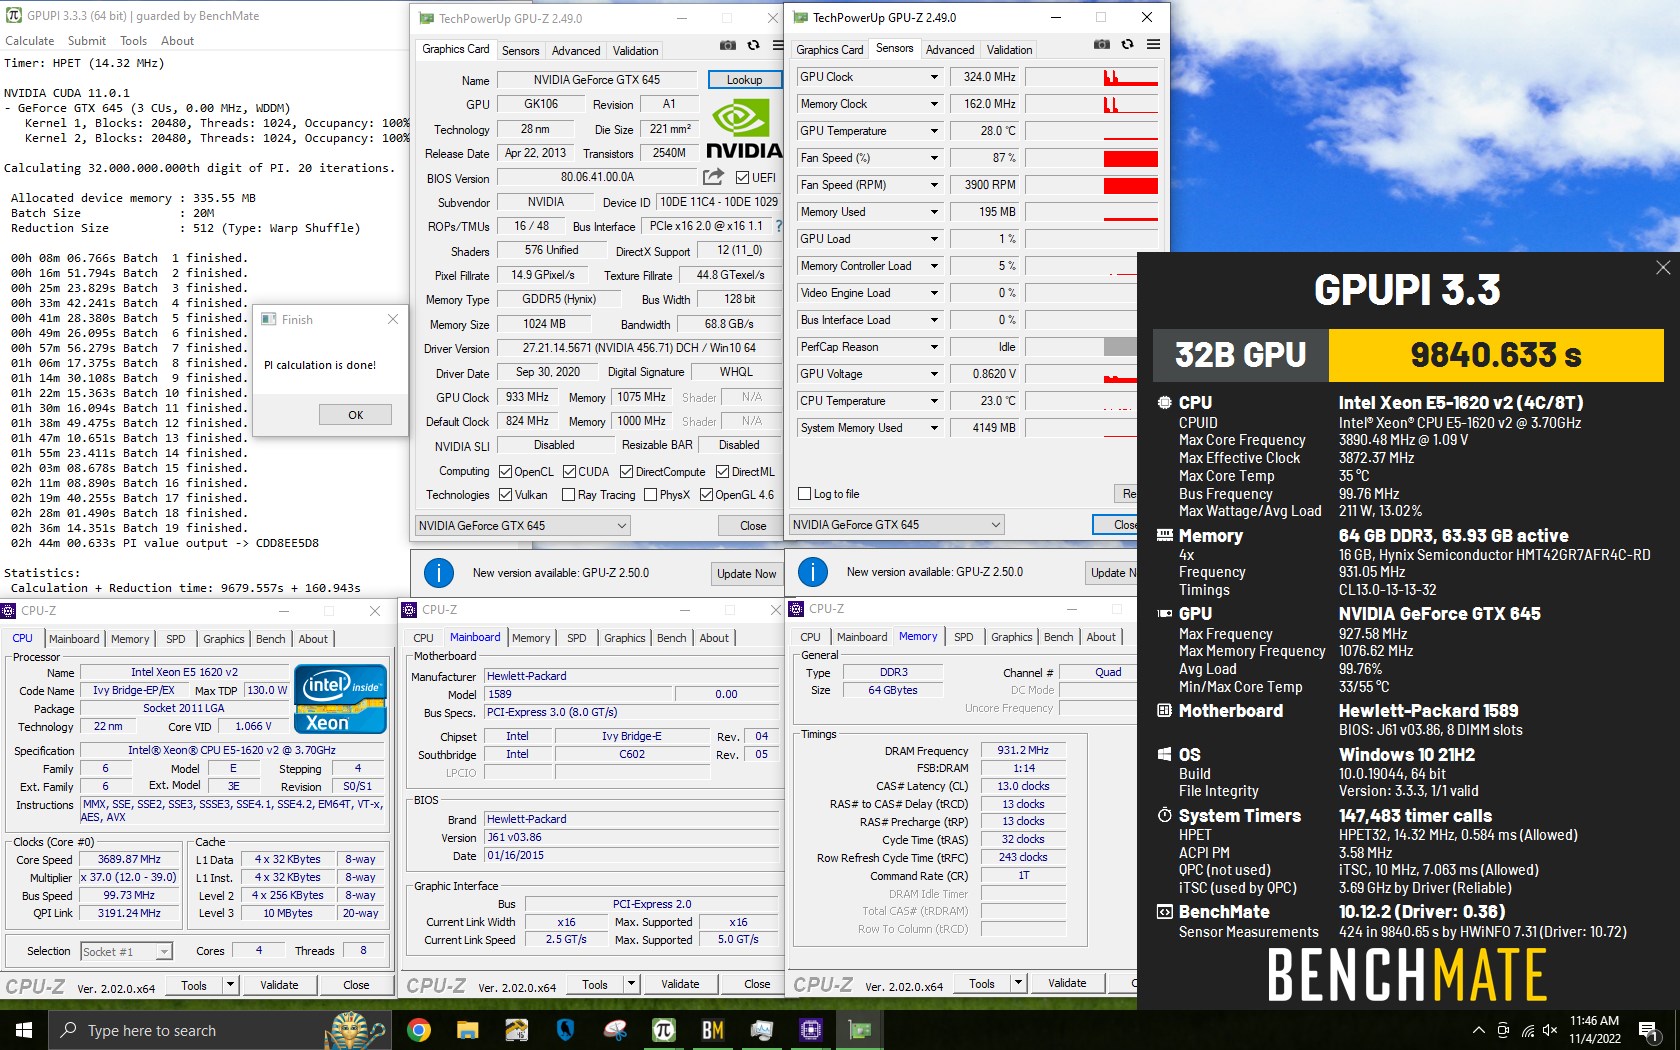1680x1050 pixels.
Task: Expand the Fan Speed (RPM) sensor dropdown
Action: tap(934, 185)
